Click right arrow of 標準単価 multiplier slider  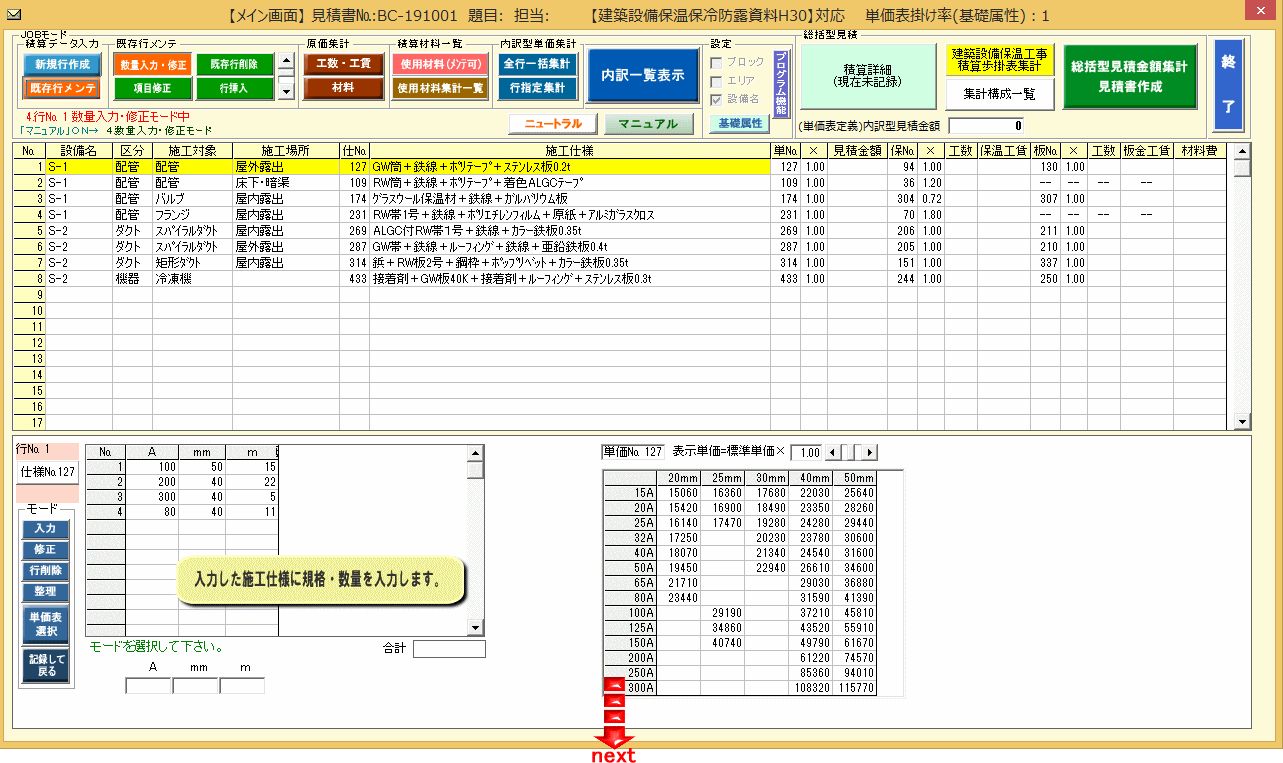tap(869, 453)
